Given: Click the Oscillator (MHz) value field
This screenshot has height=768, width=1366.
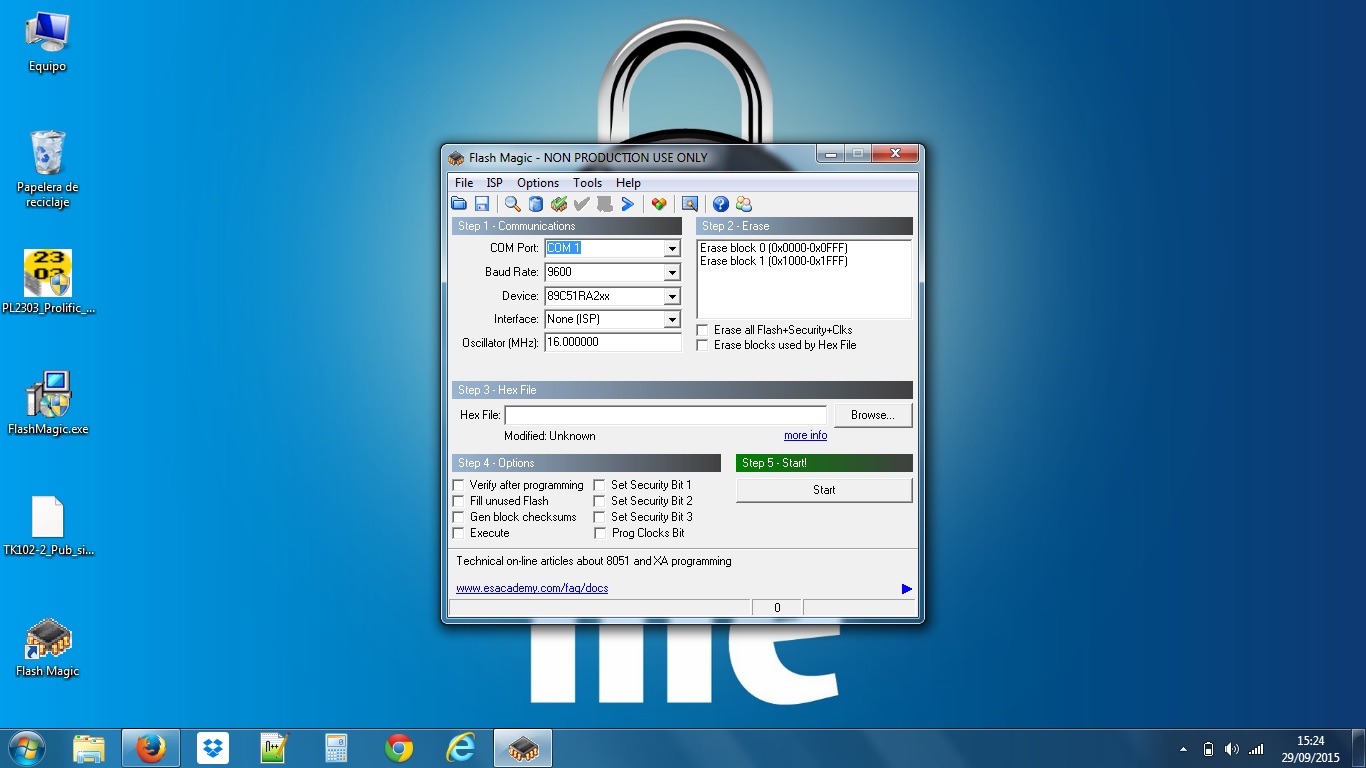Looking at the screenshot, I should coord(612,342).
